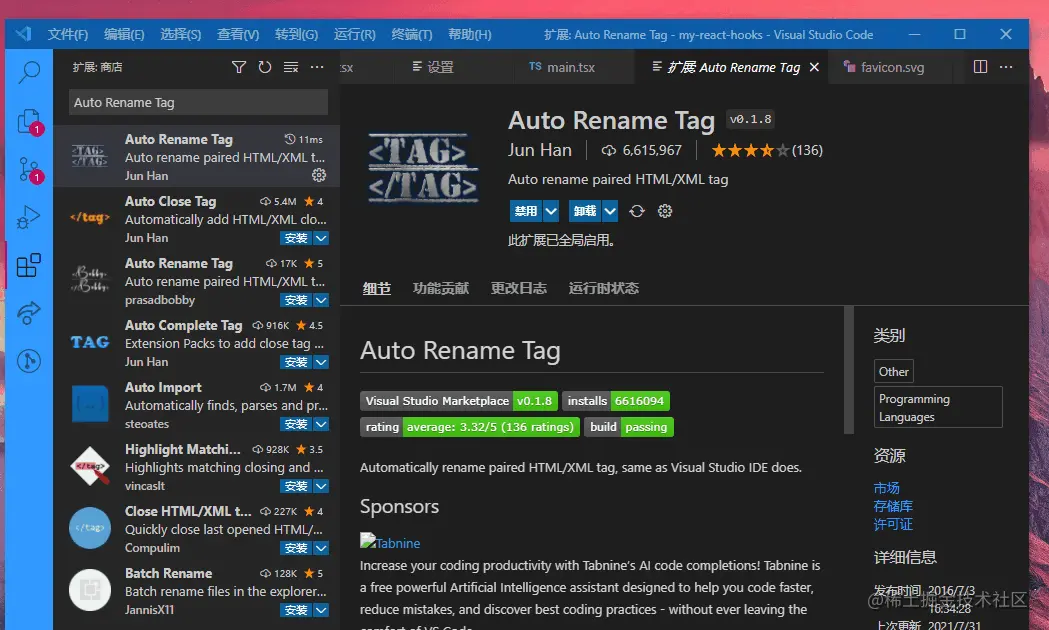
Task: Select the 运行时状态 tab
Action: click(603, 288)
